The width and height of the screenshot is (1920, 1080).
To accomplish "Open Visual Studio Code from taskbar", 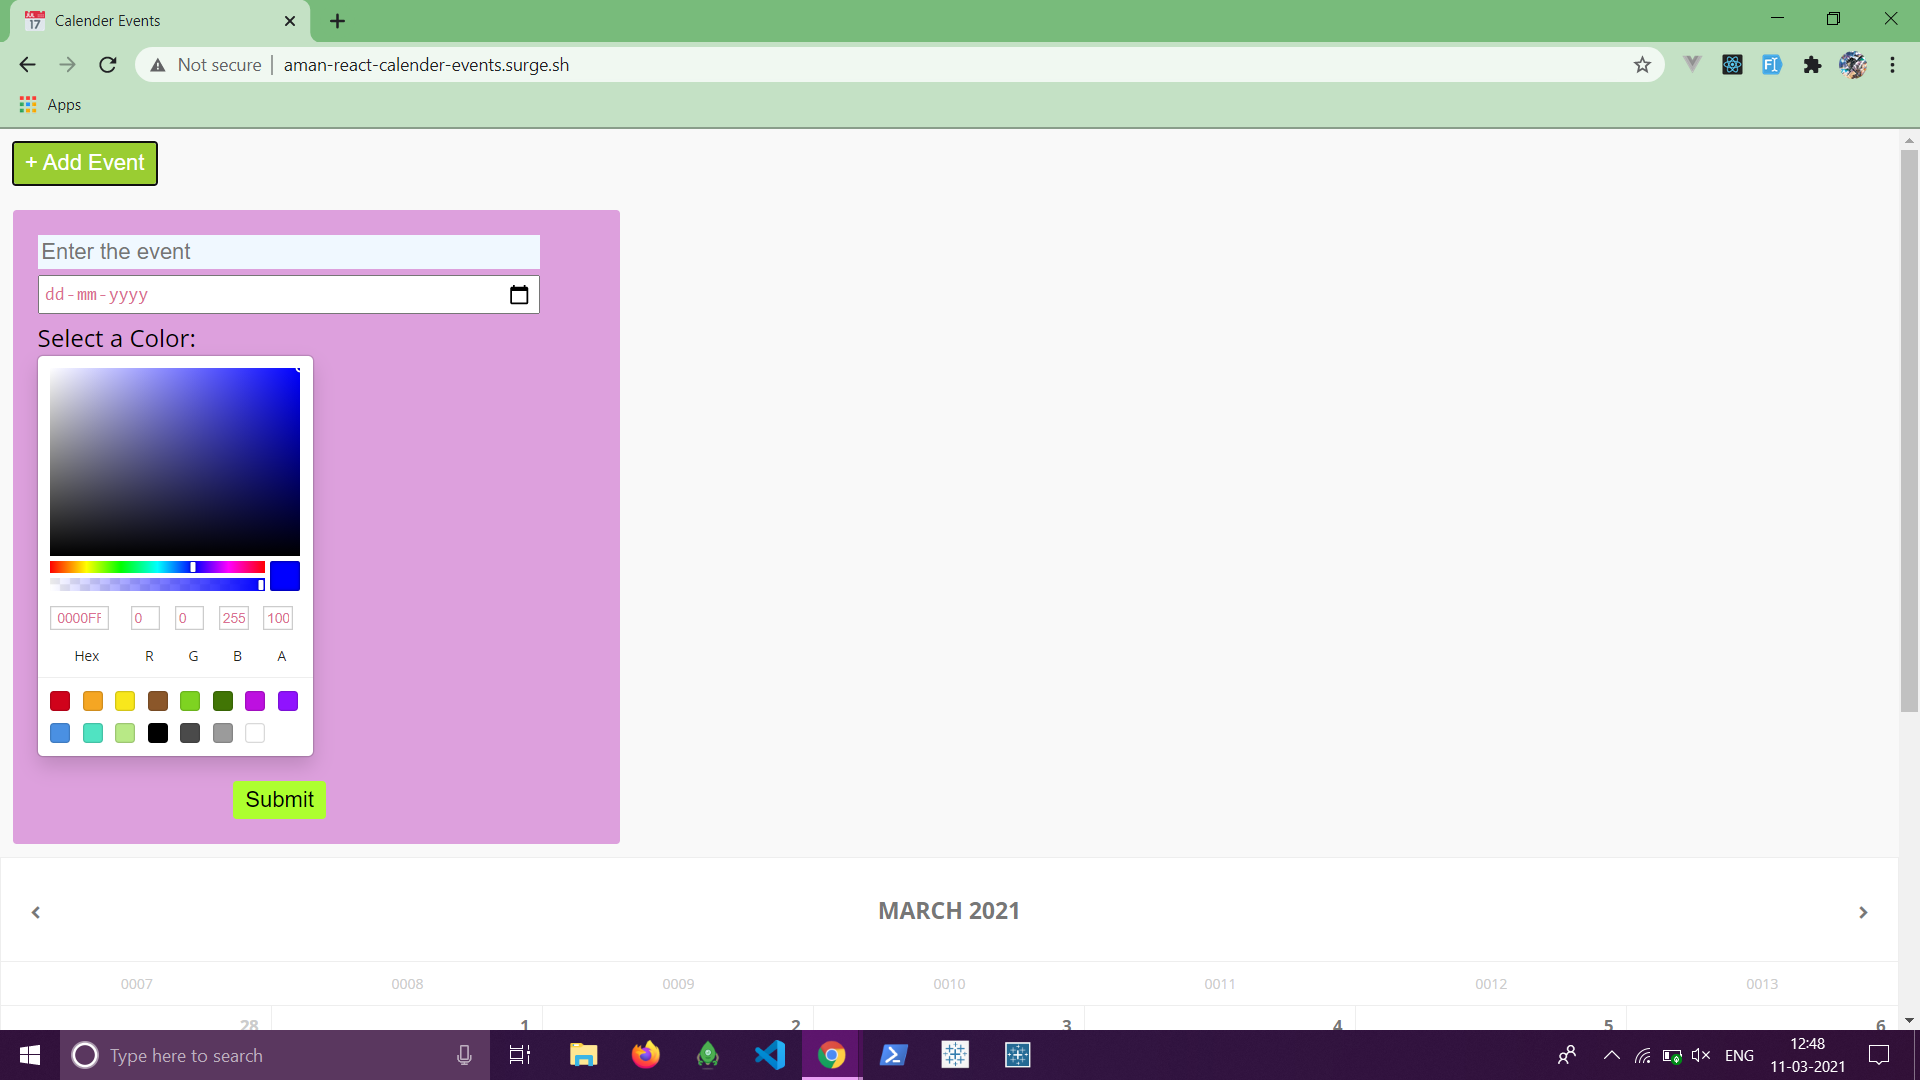I will [770, 1055].
